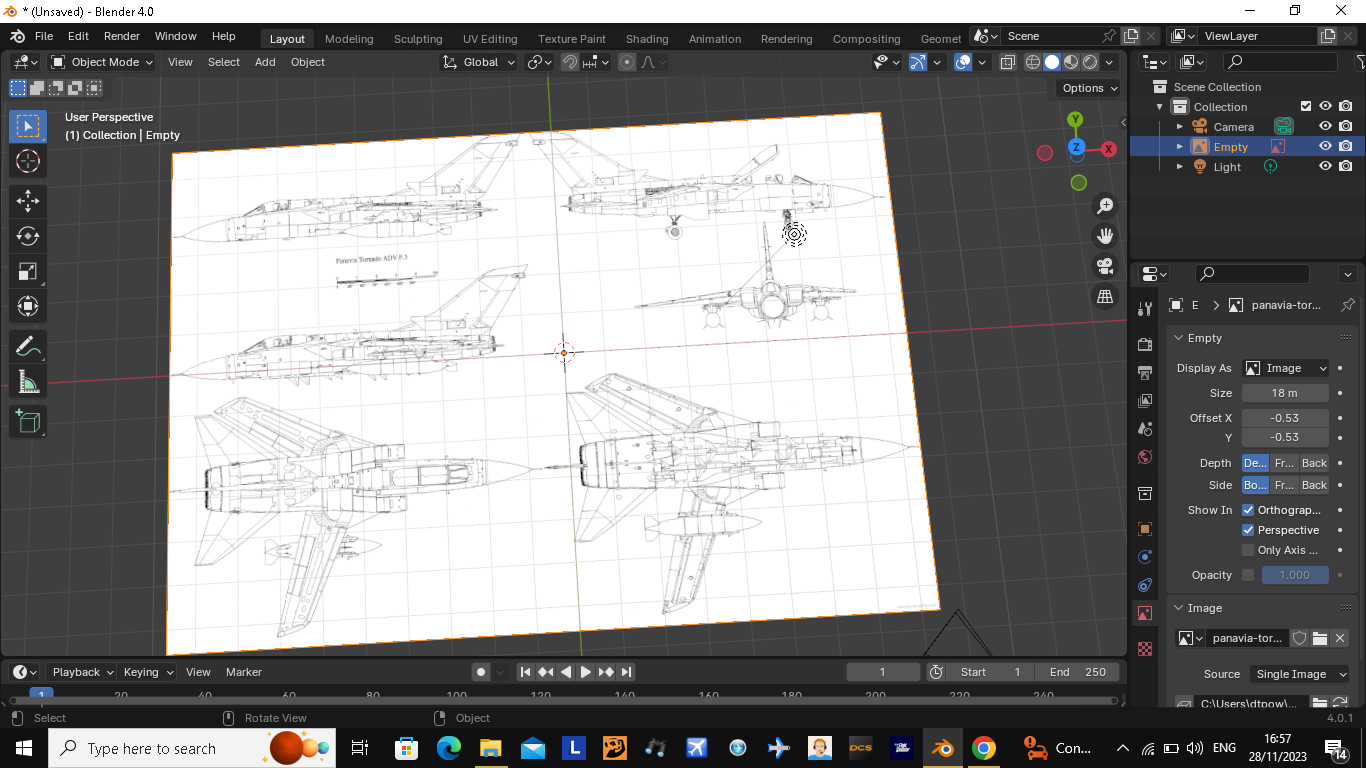Open the Add menu in viewport

pos(265,62)
